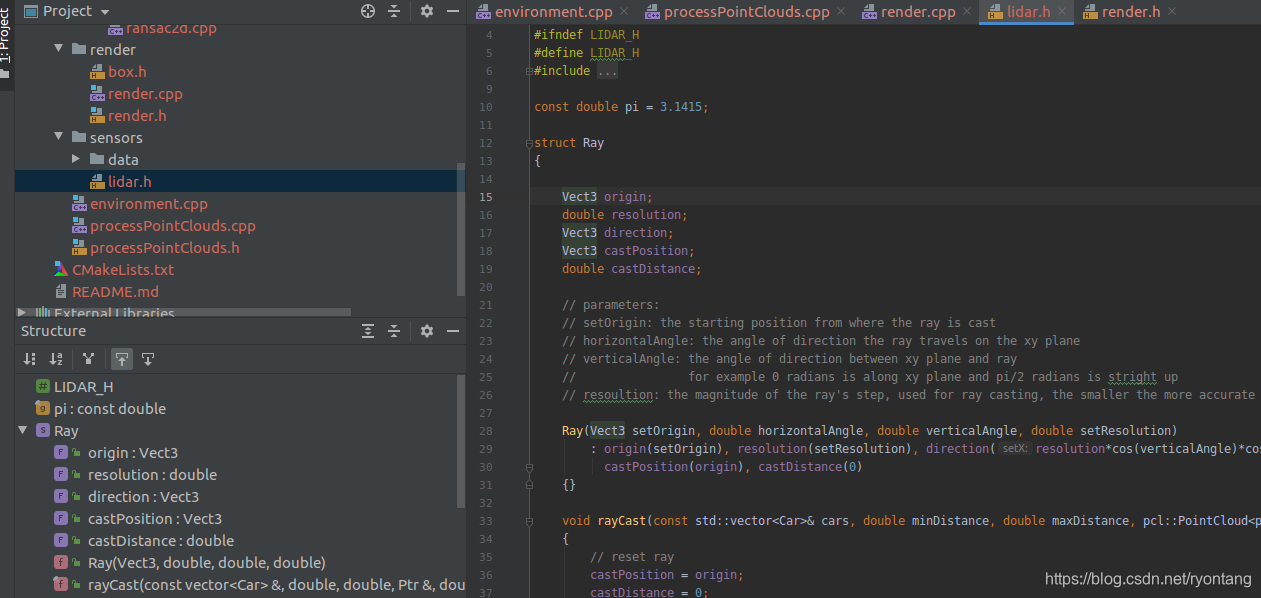Expand all nodes in Structure panel
The width and height of the screenshot is (1261, 598).
pos(368,331)
